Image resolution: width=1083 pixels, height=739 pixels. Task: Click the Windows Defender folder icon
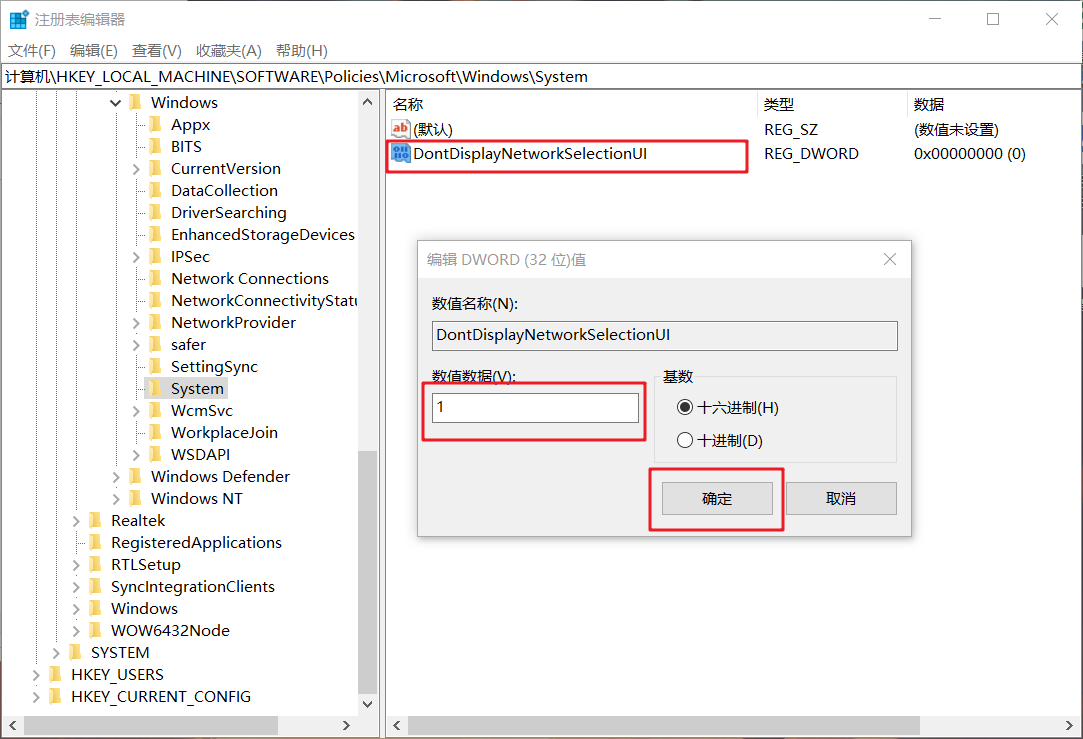135,477
